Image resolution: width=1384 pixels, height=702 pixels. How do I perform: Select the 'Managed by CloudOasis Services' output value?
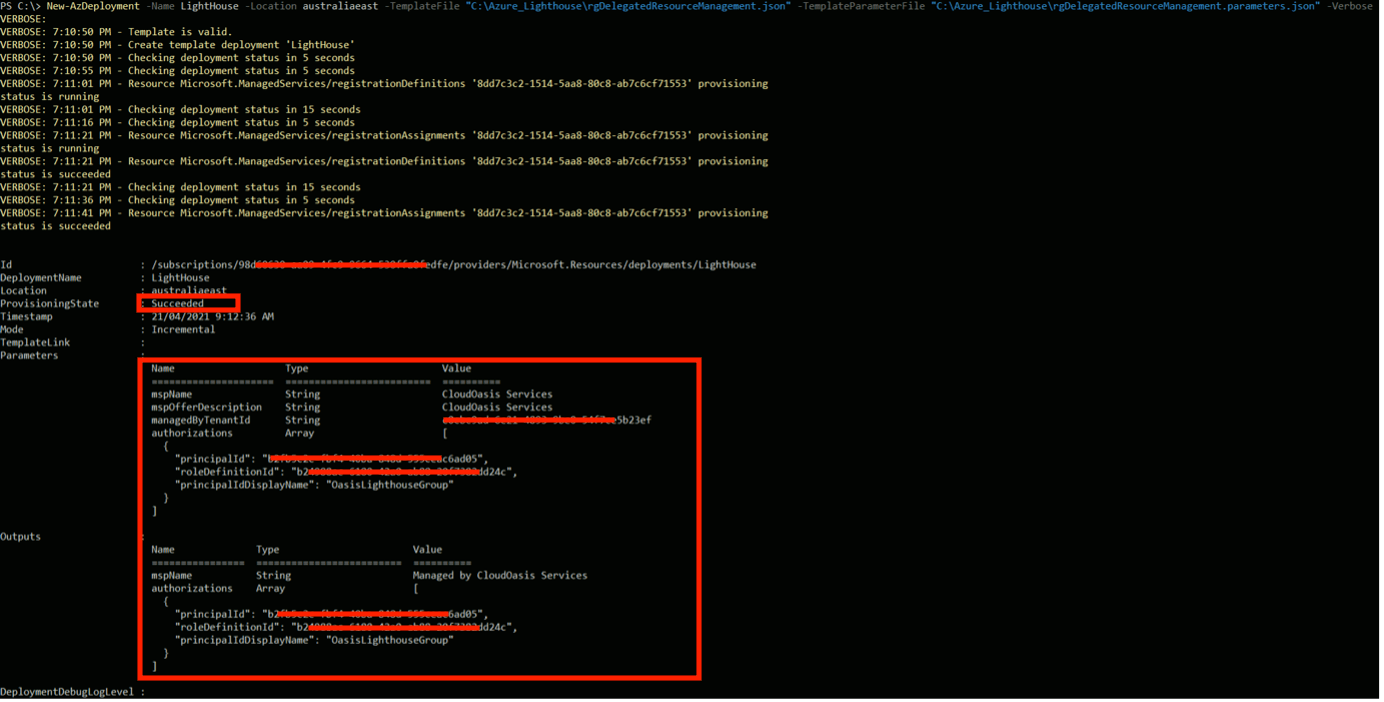pyautogui.click(x=500, y=576)
